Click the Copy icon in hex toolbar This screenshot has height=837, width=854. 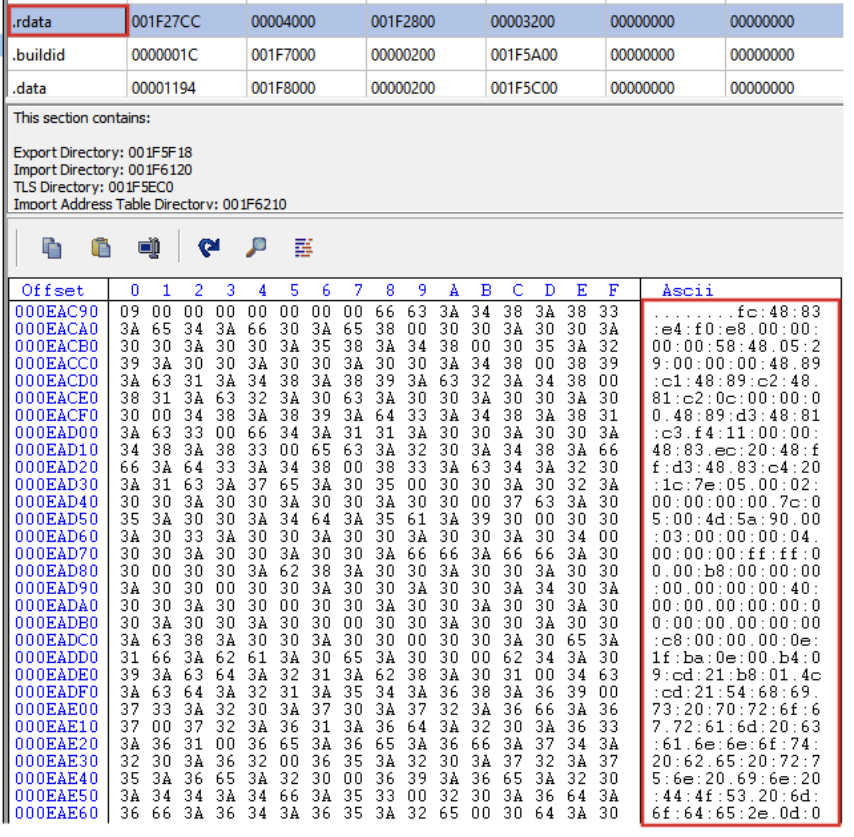tap(52, 248)
